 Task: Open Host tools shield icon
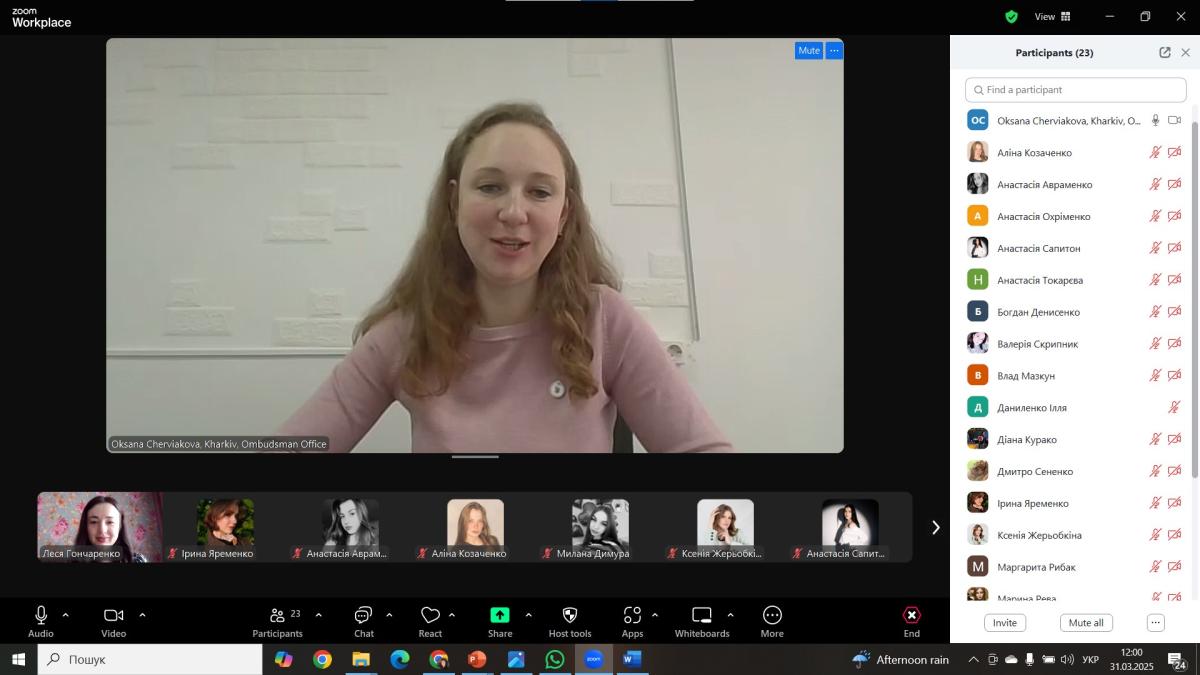(570, 615)
